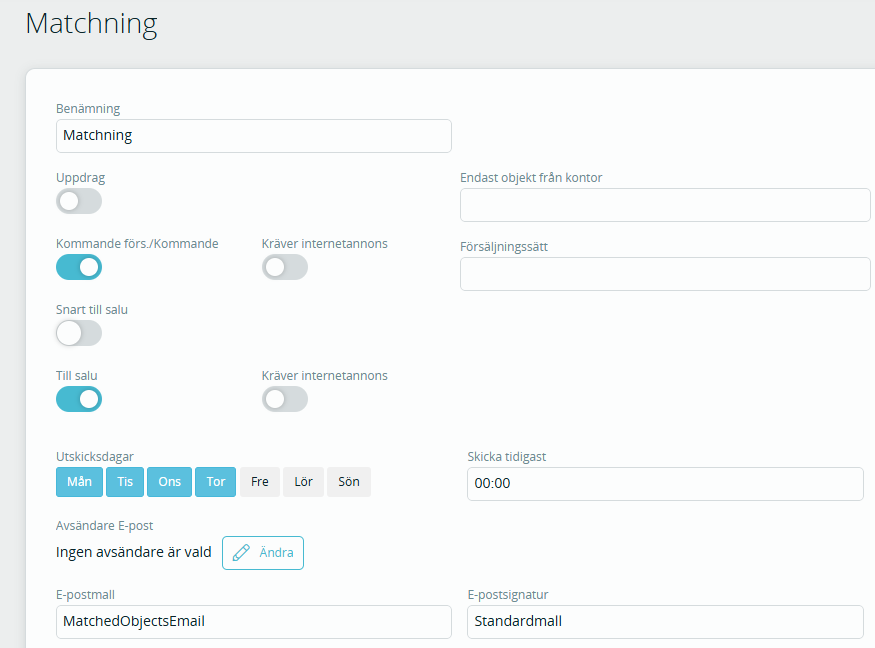Click the Ändra sender button

263,553
